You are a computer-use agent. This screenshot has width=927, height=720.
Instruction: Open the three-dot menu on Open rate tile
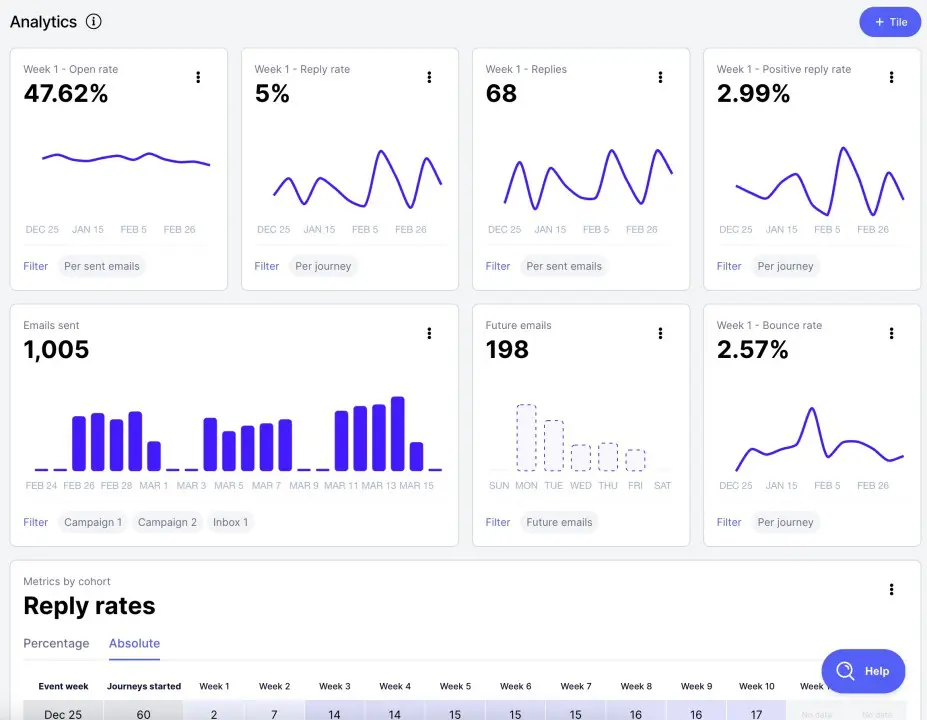click(198, 77)
